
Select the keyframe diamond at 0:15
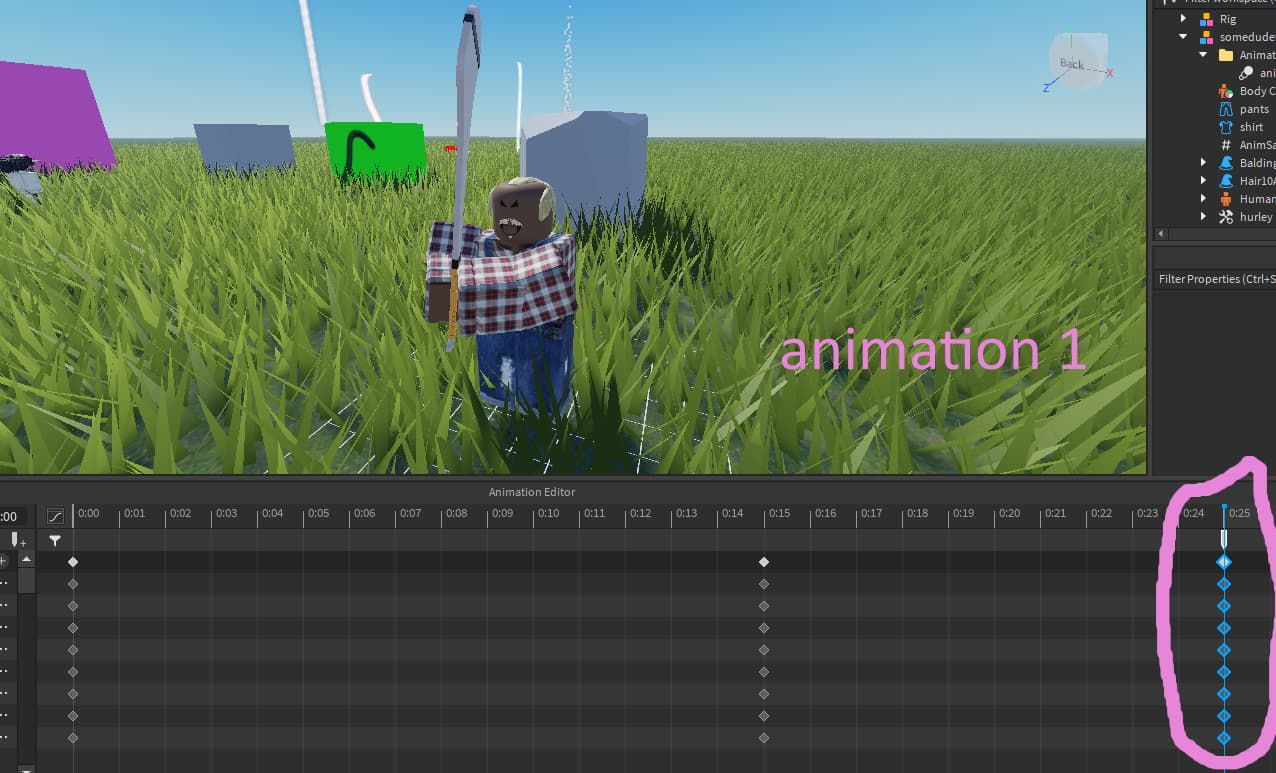coord(763,561)
